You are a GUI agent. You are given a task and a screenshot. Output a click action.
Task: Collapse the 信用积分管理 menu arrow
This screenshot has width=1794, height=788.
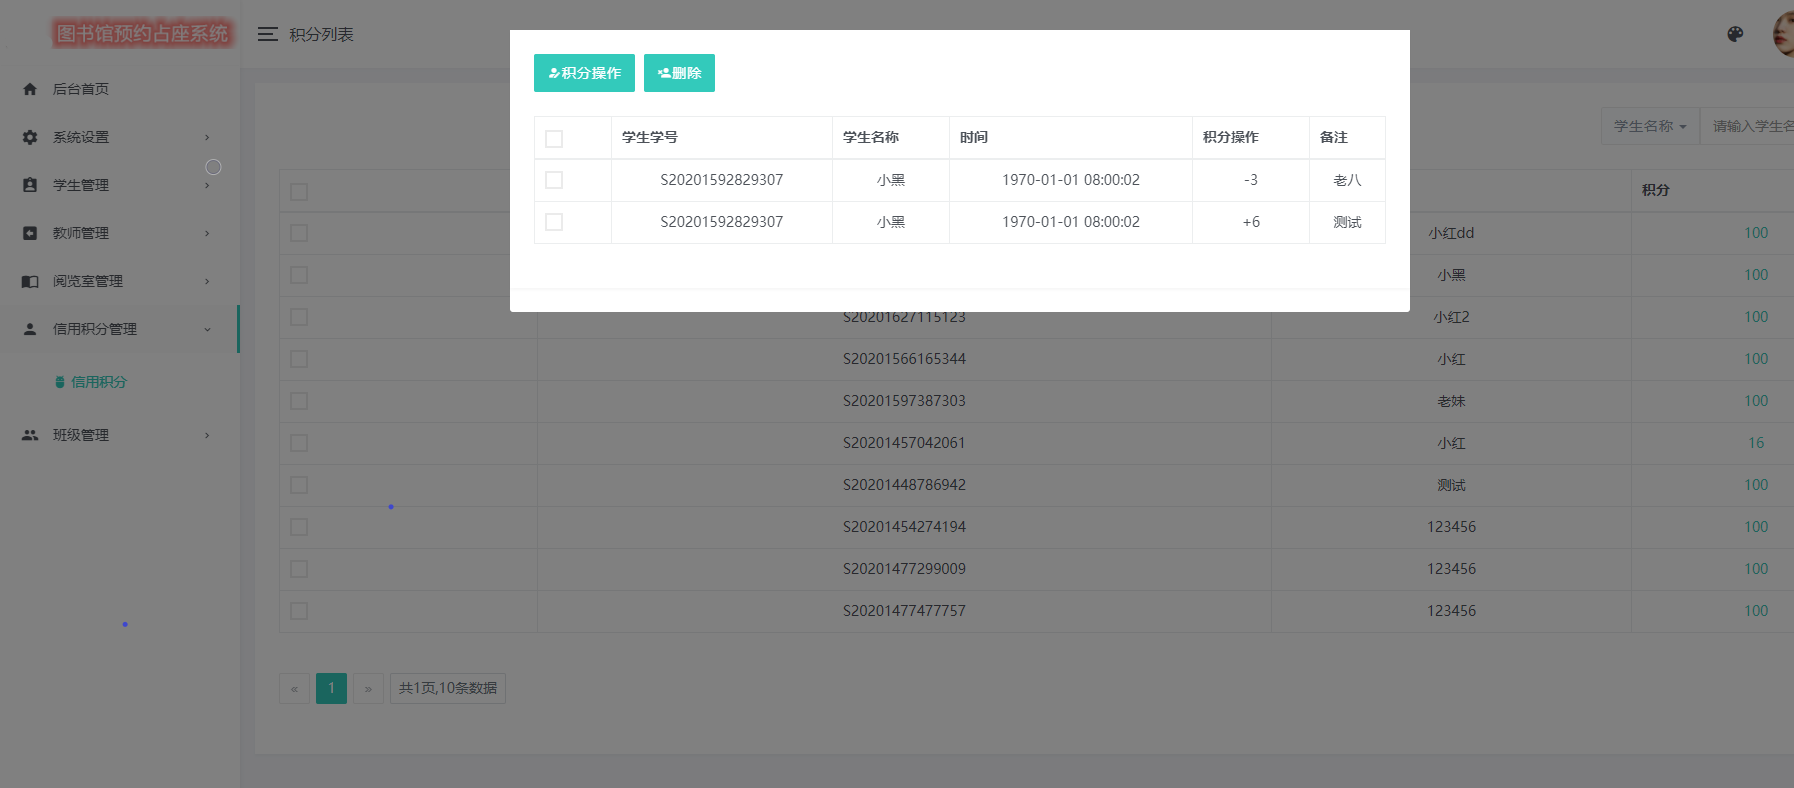207,329
